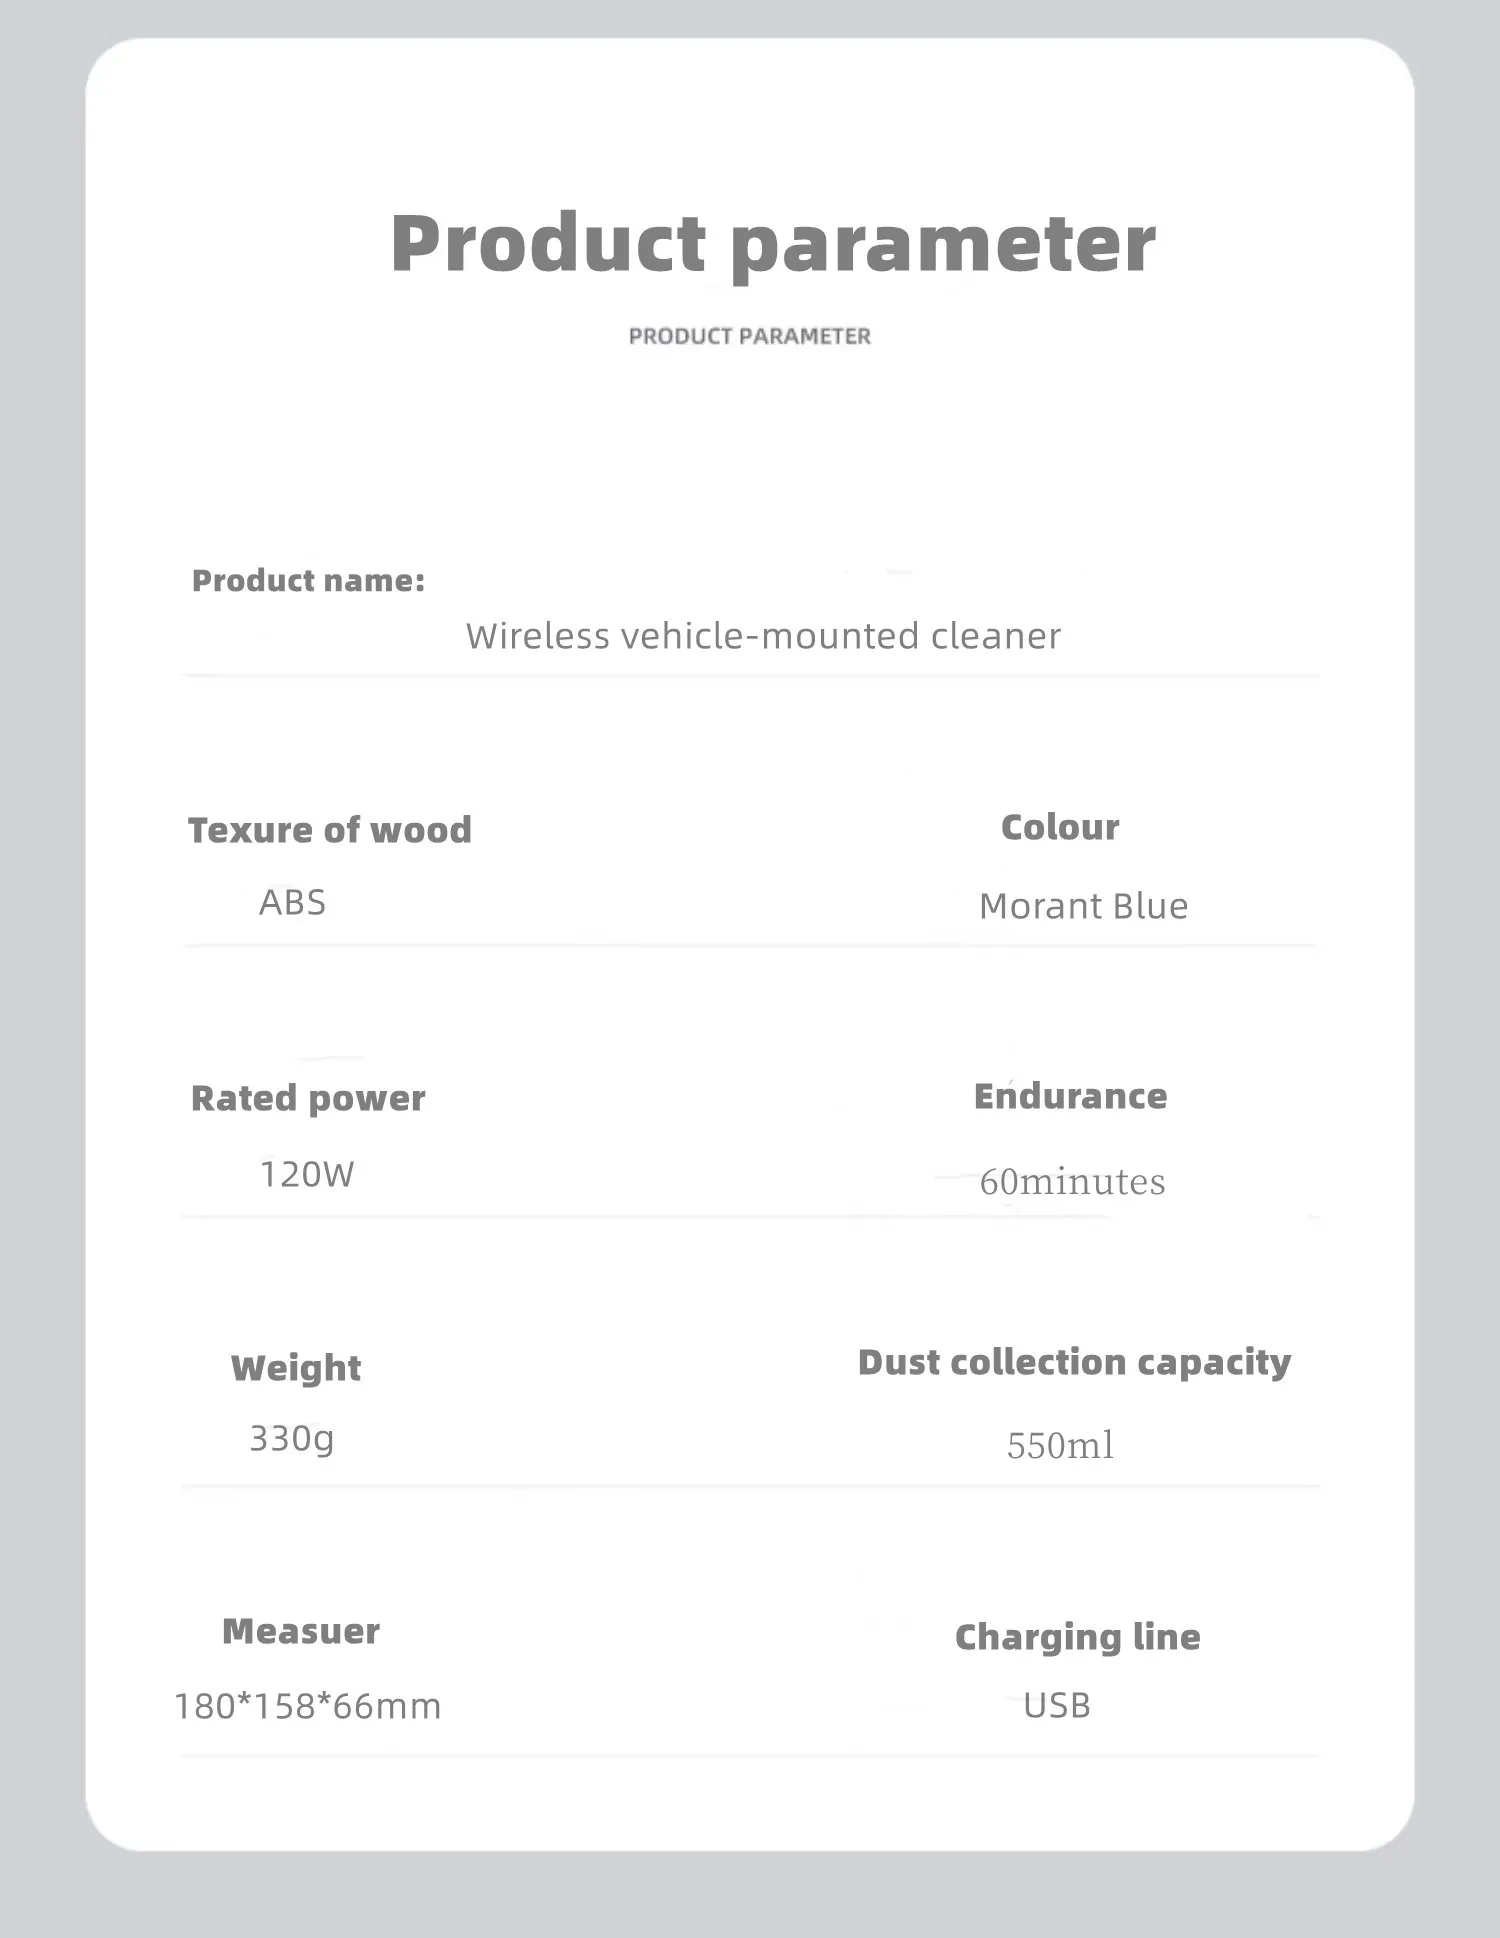This screenshot has width=1500, height=1938.
Task: Click the small uppercase PRODUCT PARAMETER subtitle
Action: tap(750, 336)
